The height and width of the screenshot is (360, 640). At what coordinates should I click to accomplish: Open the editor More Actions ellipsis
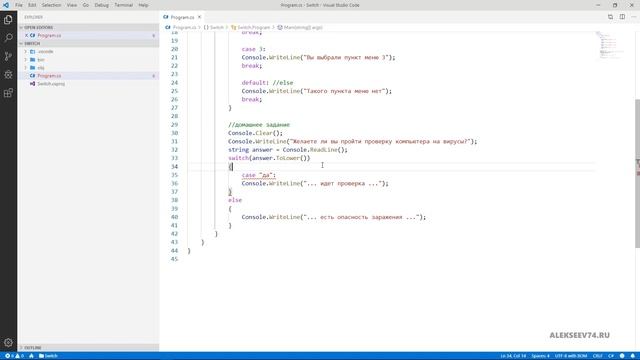[633, 17]
